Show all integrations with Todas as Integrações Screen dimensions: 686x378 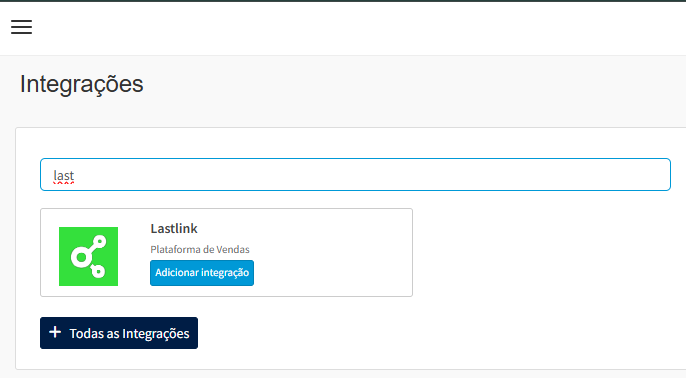coord(119,333)
